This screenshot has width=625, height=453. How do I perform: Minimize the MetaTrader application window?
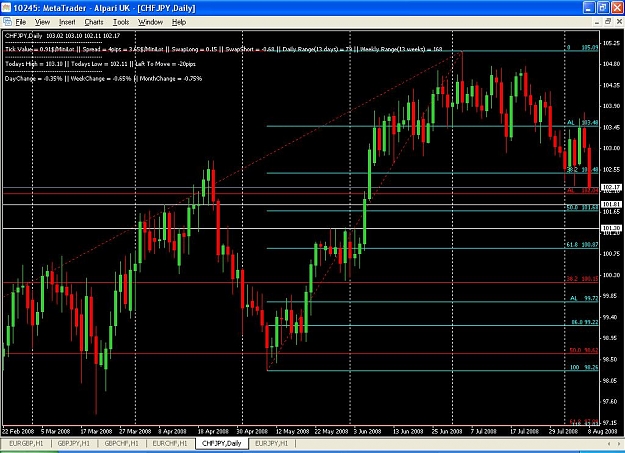pyautogui.click(x=589, y=8)
